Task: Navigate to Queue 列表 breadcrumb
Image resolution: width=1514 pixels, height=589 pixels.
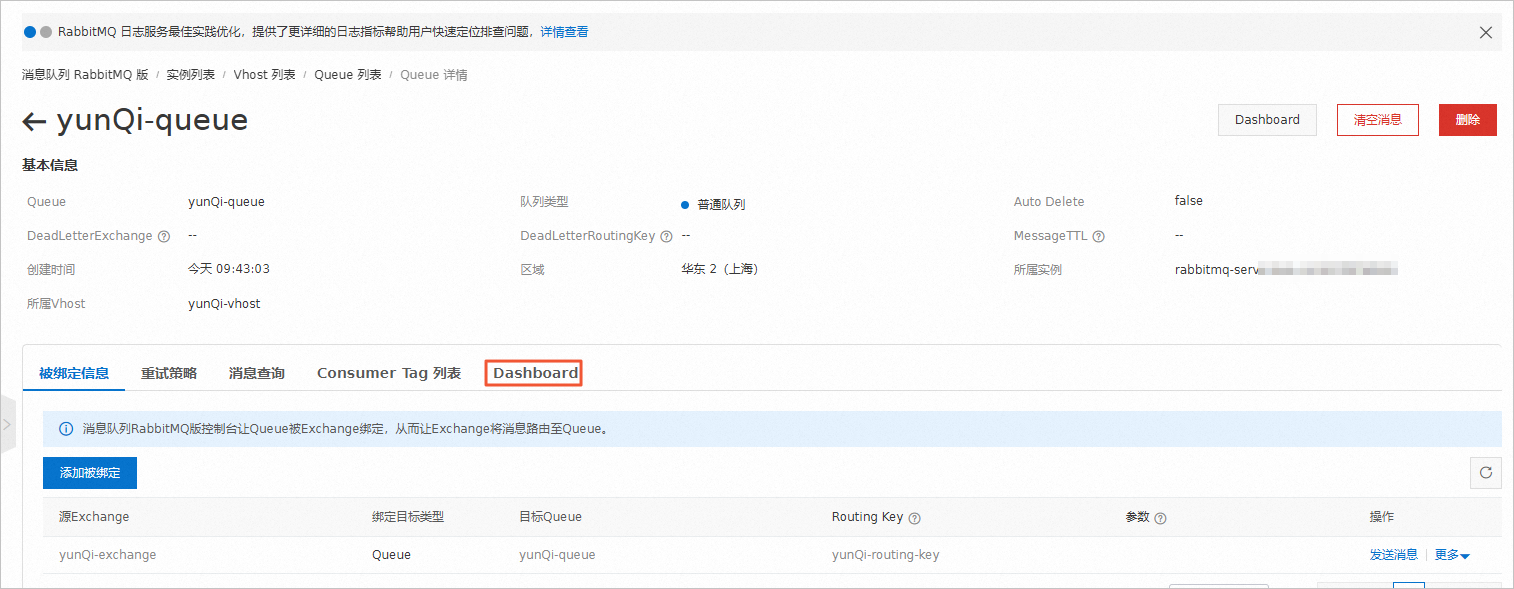Action: [348, 75]
